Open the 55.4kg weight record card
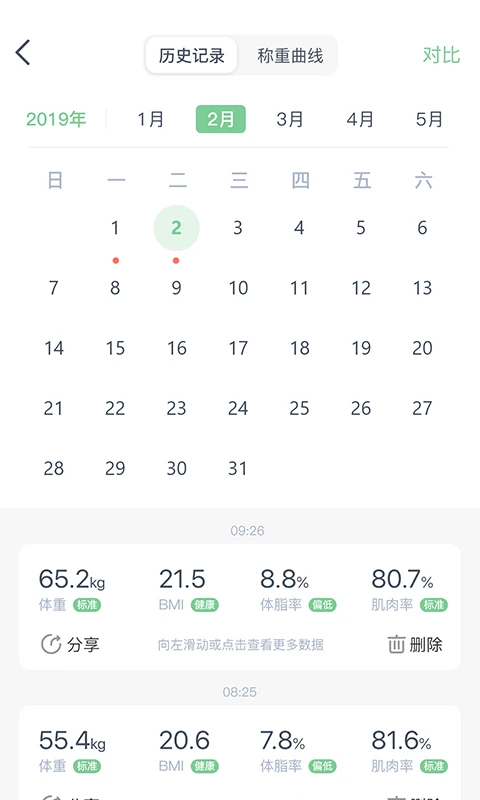 240,753
